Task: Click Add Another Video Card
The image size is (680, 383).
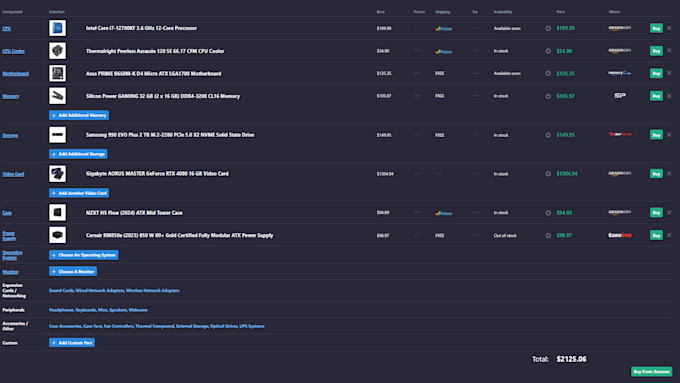Action: [x=79, y=193]
